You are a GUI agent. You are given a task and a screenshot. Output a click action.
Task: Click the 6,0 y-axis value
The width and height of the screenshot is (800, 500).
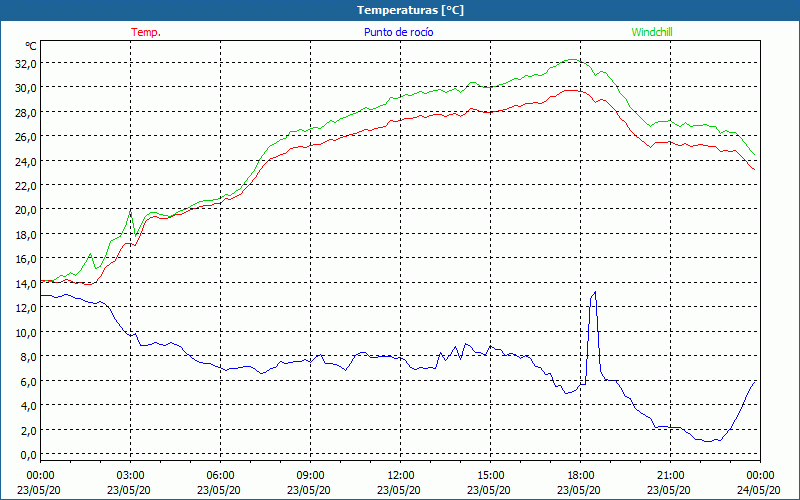[x=28, y=382]
